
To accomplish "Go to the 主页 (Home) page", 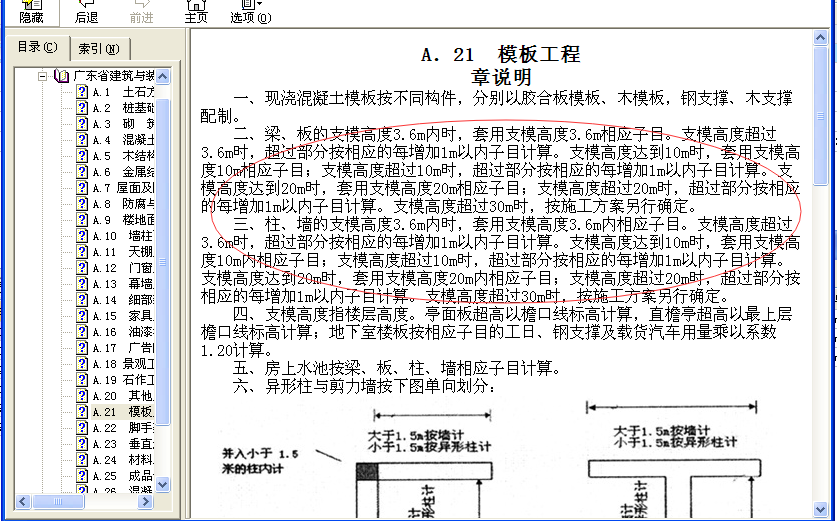I will (196, 12).
